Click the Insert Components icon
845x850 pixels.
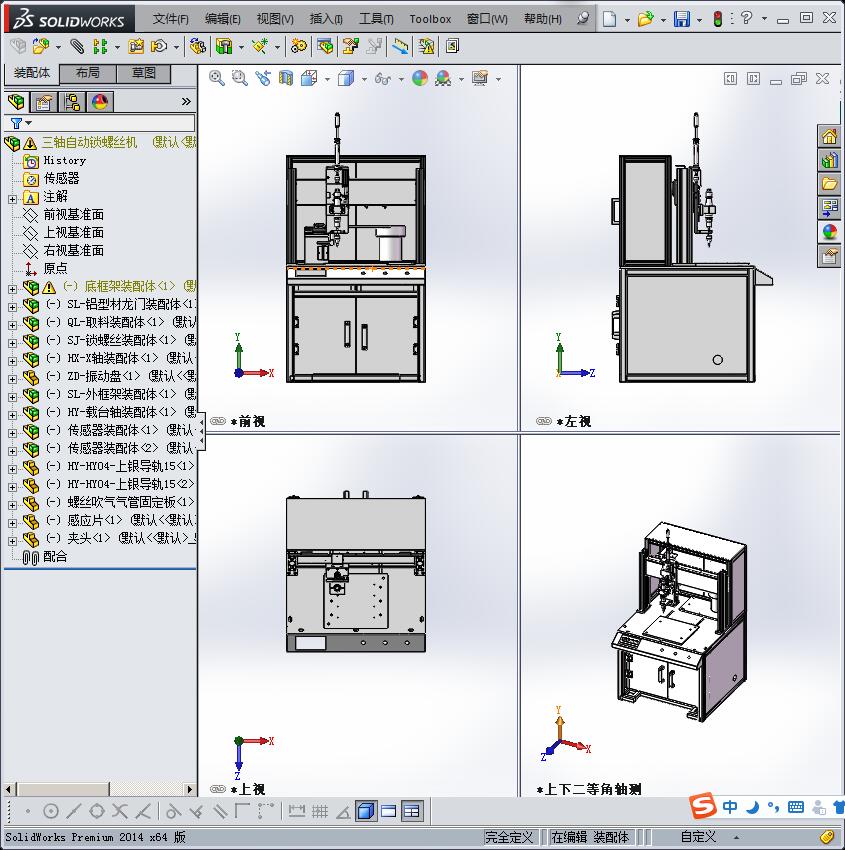(40, 47)
